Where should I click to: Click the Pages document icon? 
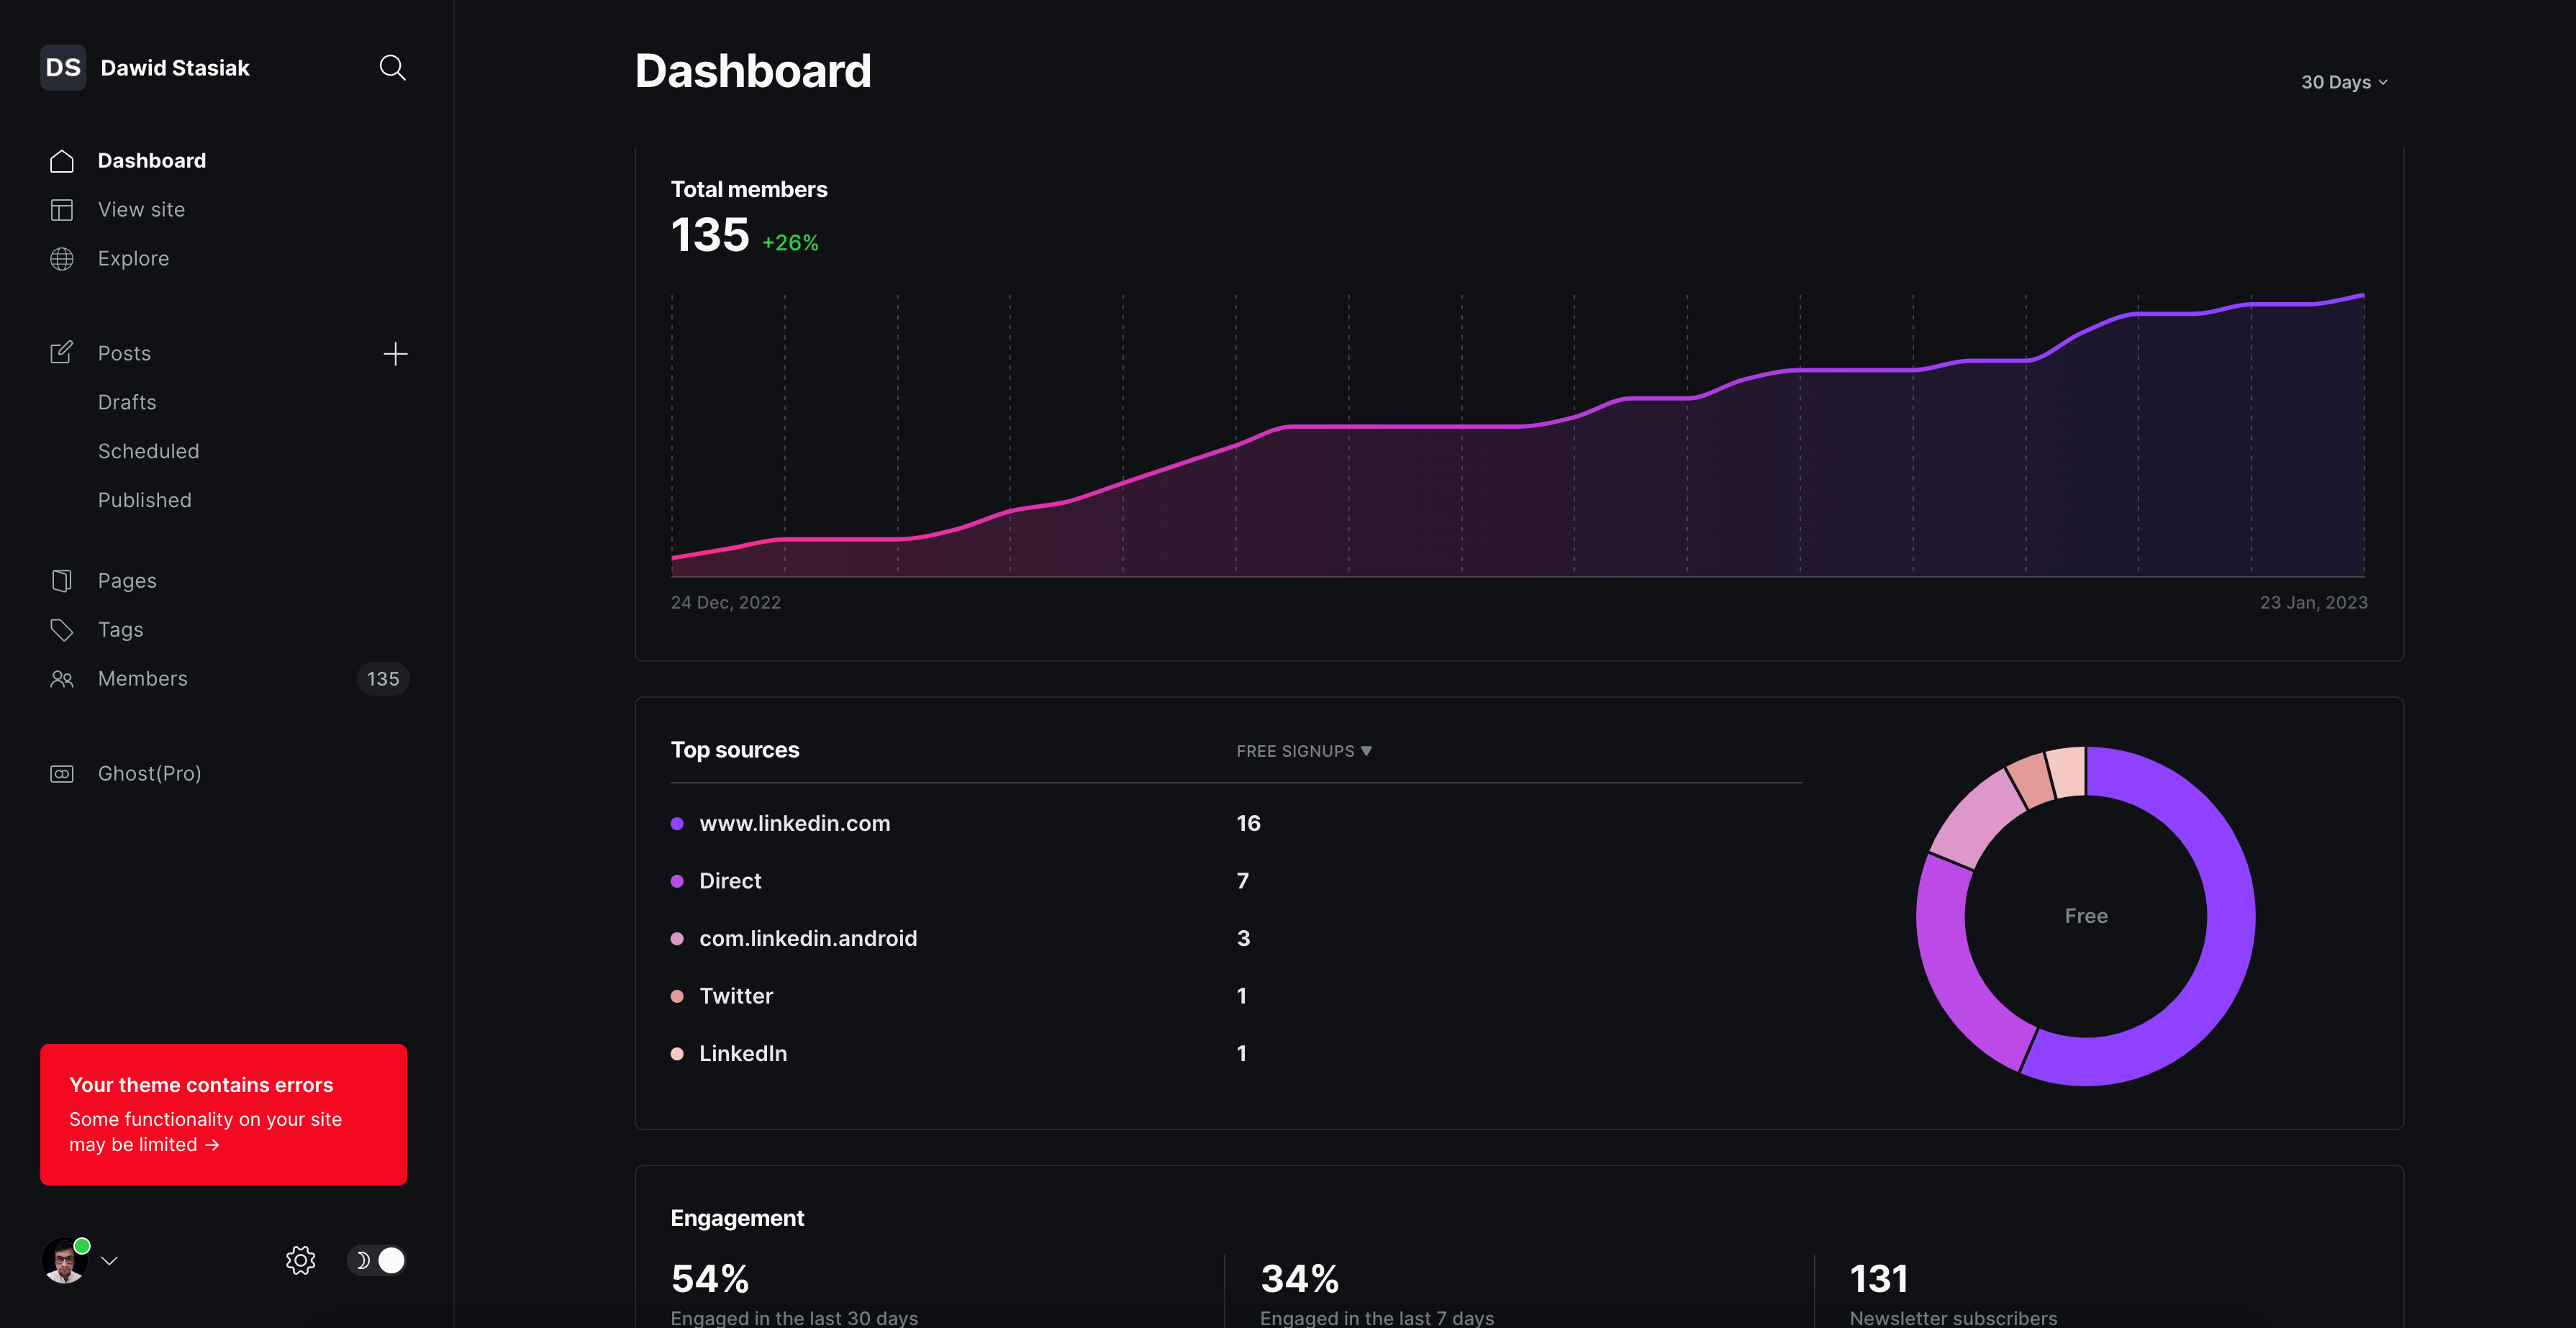click(62, 581)
